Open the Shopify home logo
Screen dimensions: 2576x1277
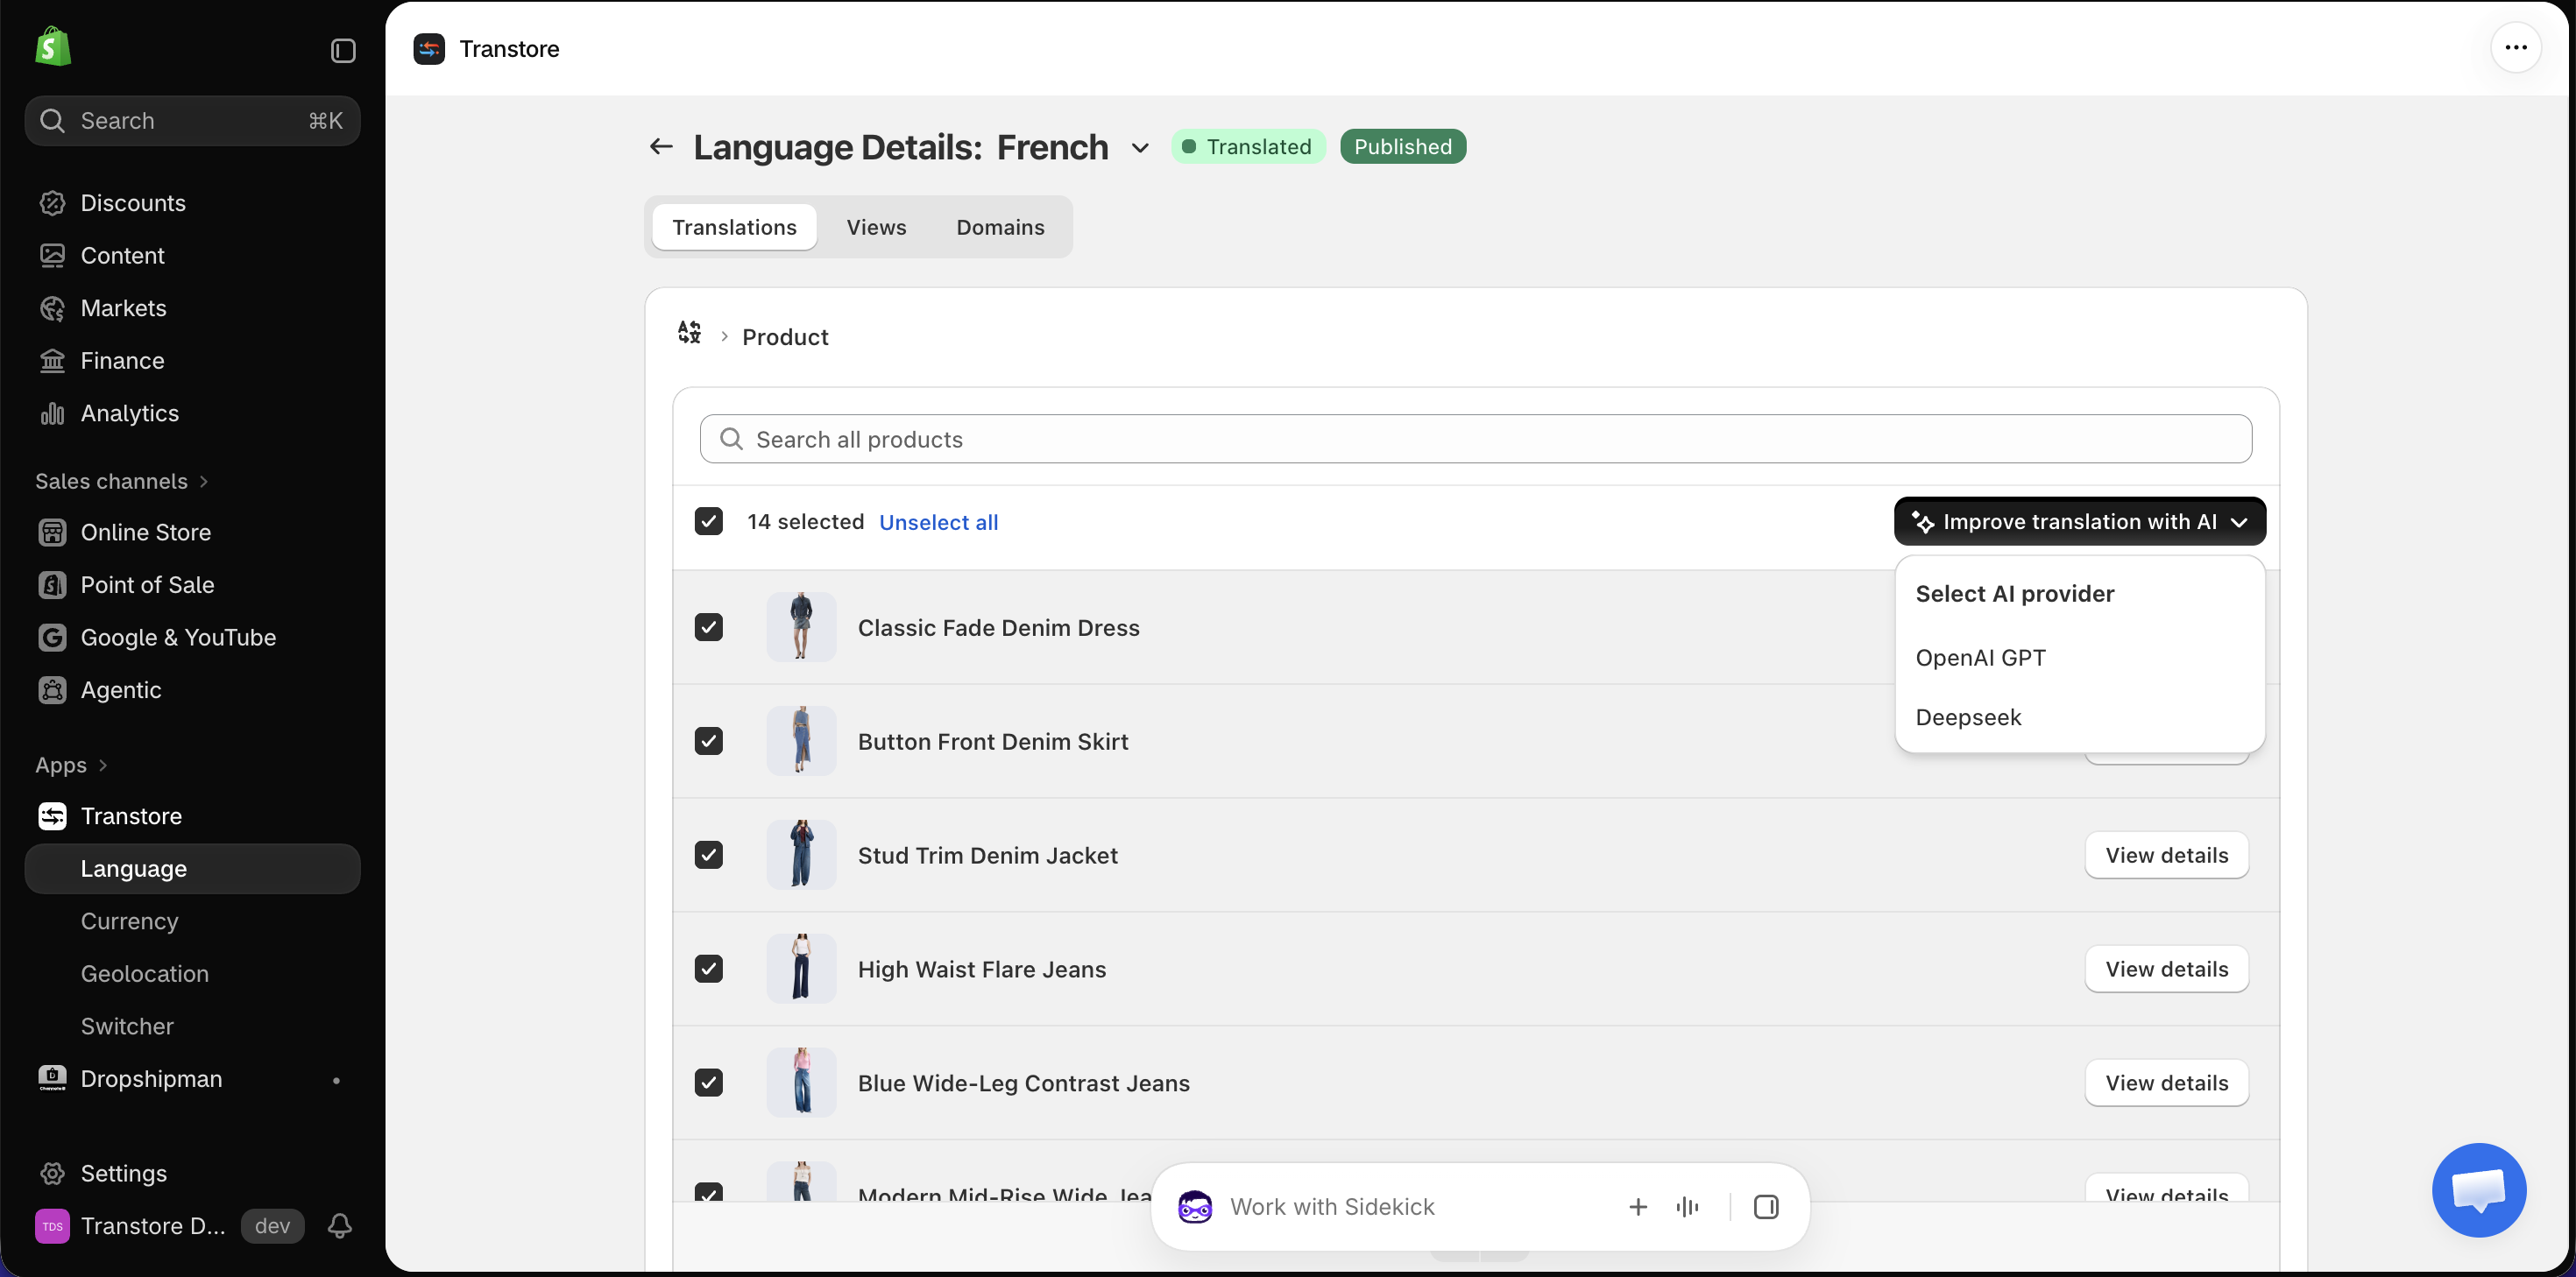click(x=53, y=47)
